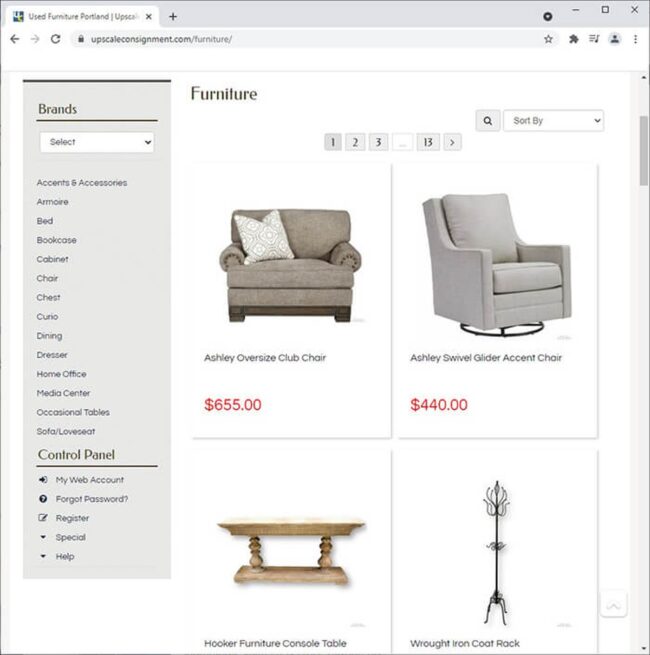Screen dimensions: 650x655
Task: Click Forgot Password question mark icon
Action: [x=43, y=499]
